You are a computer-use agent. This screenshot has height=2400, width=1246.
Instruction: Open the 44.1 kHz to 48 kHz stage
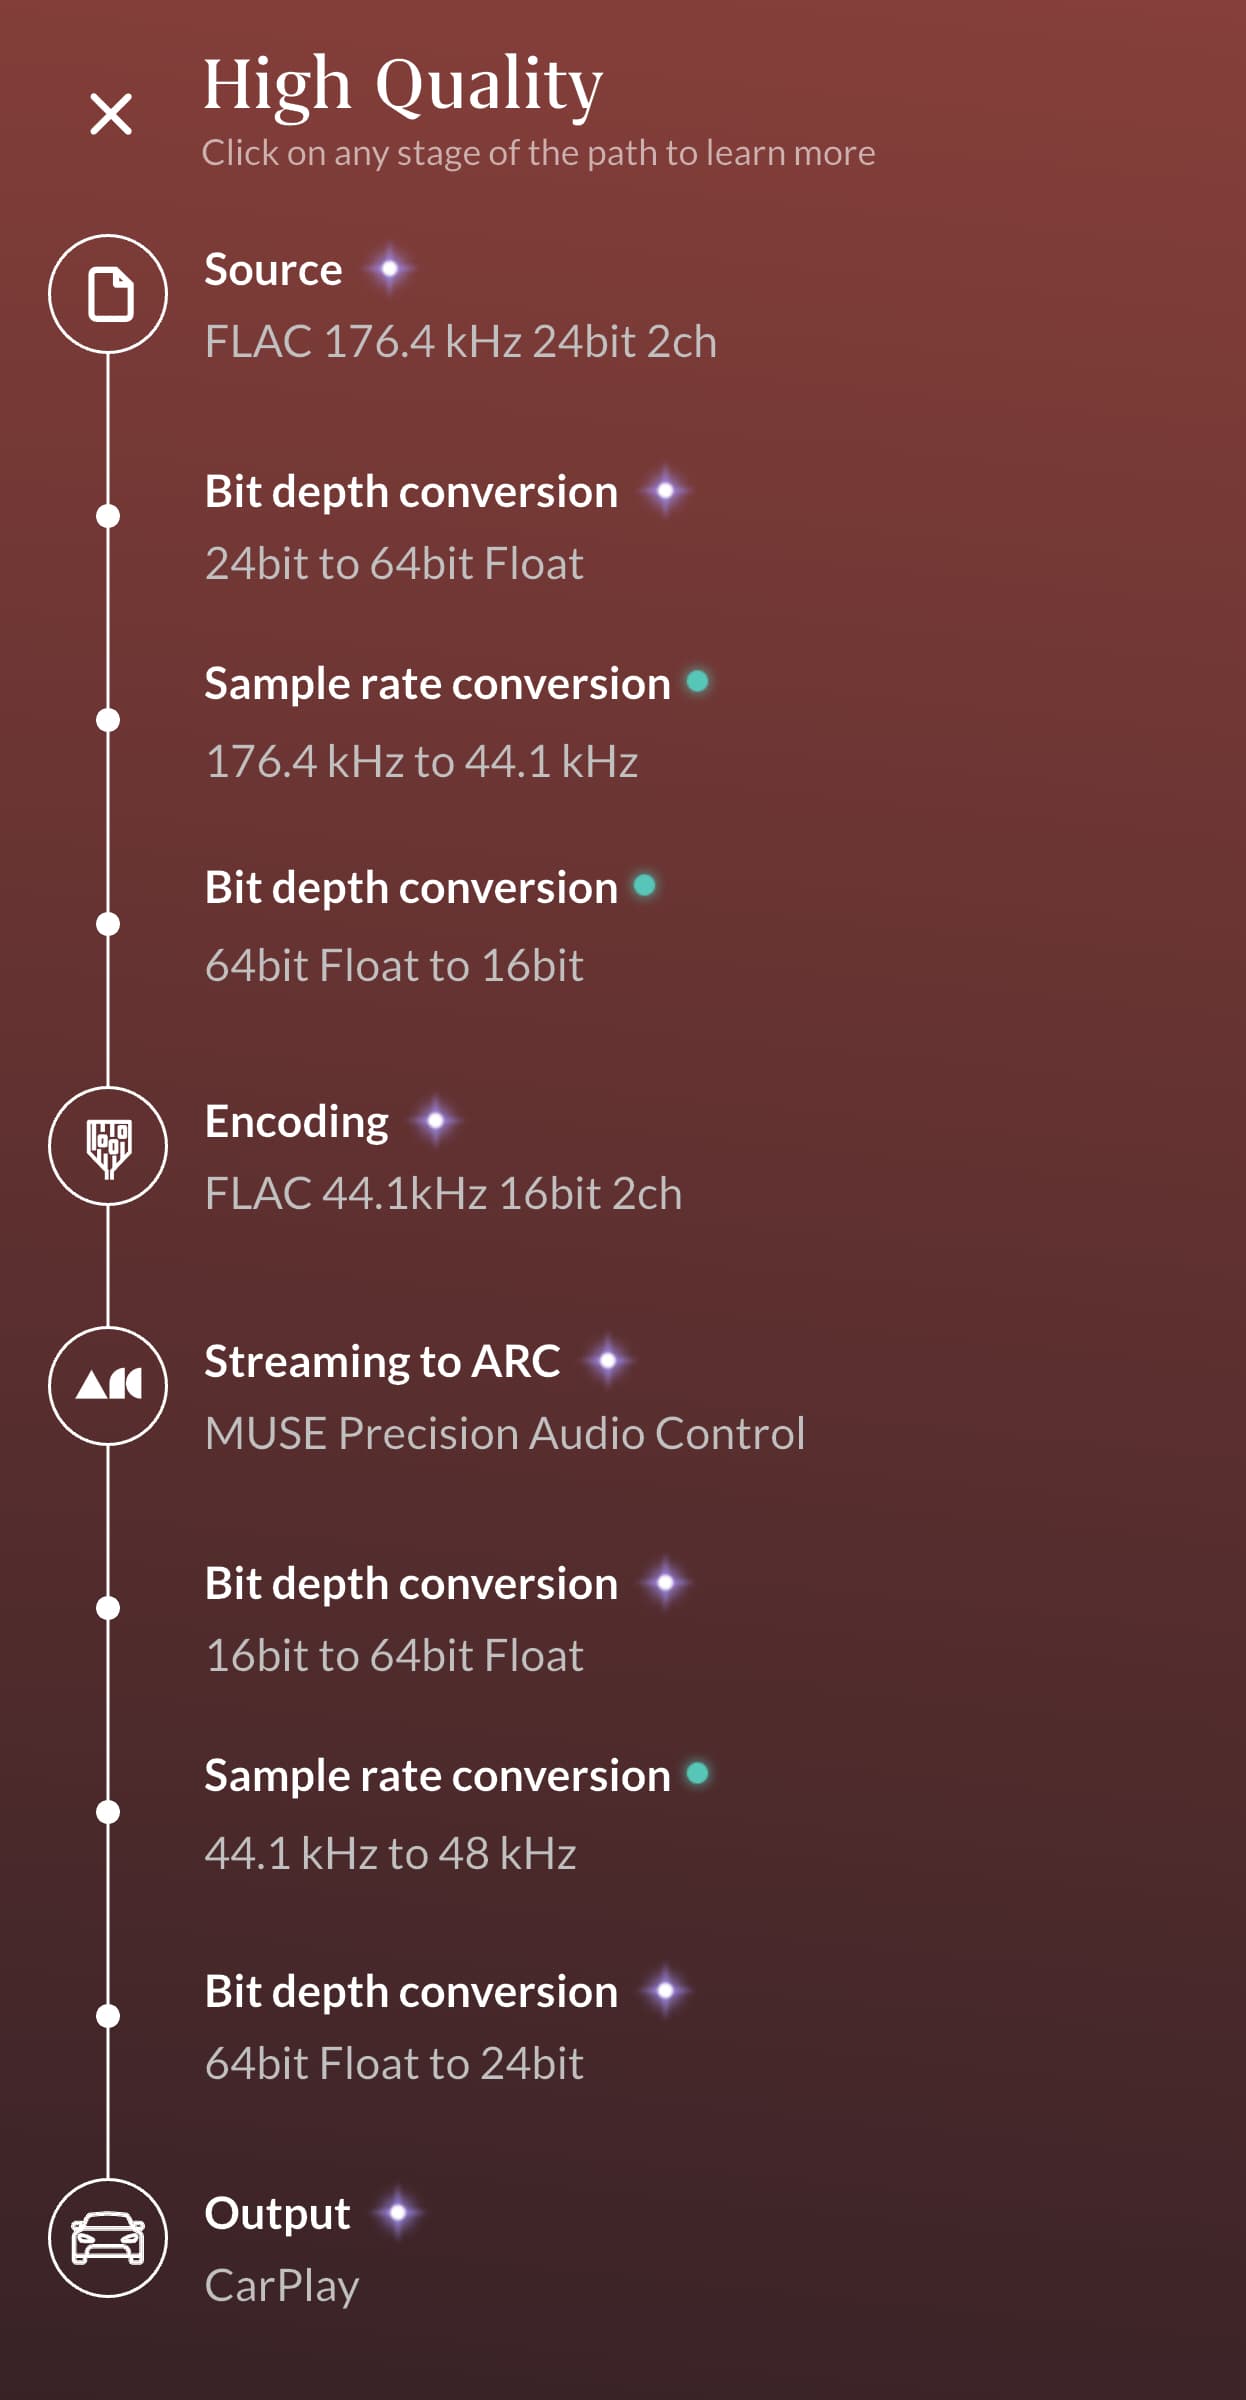457,1814
